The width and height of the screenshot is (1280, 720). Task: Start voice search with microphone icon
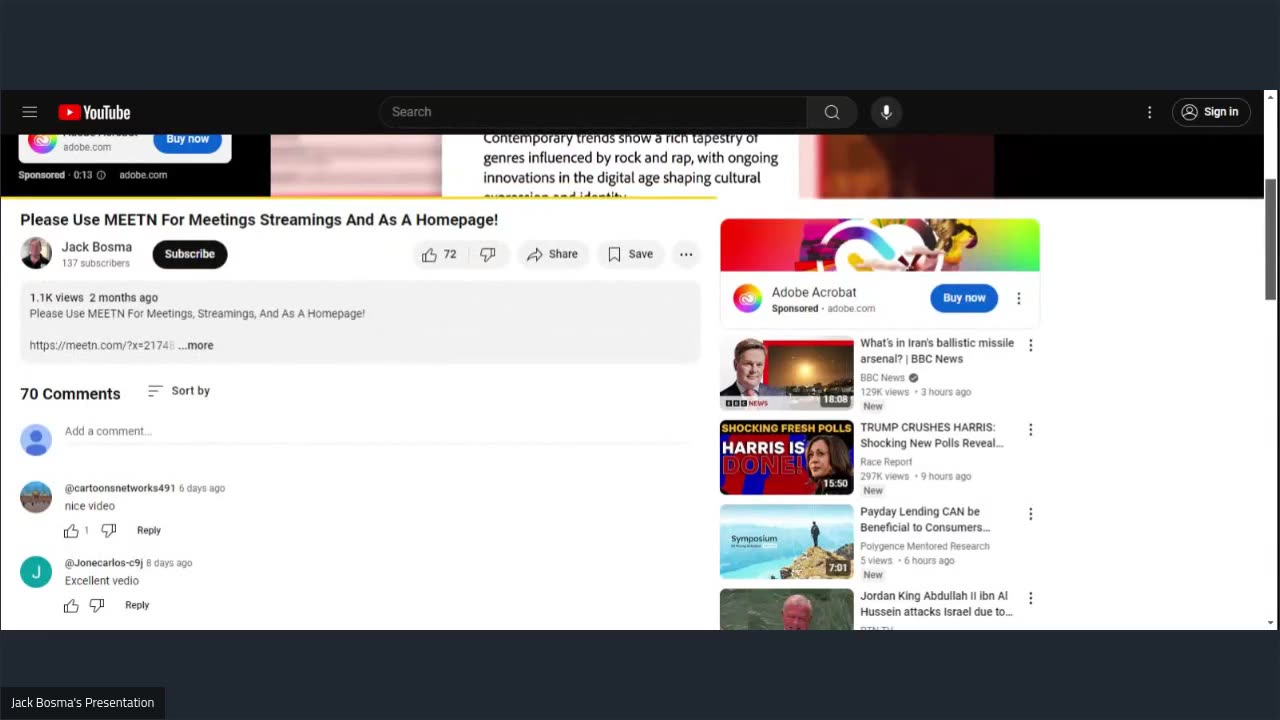(x=886, y=112)
